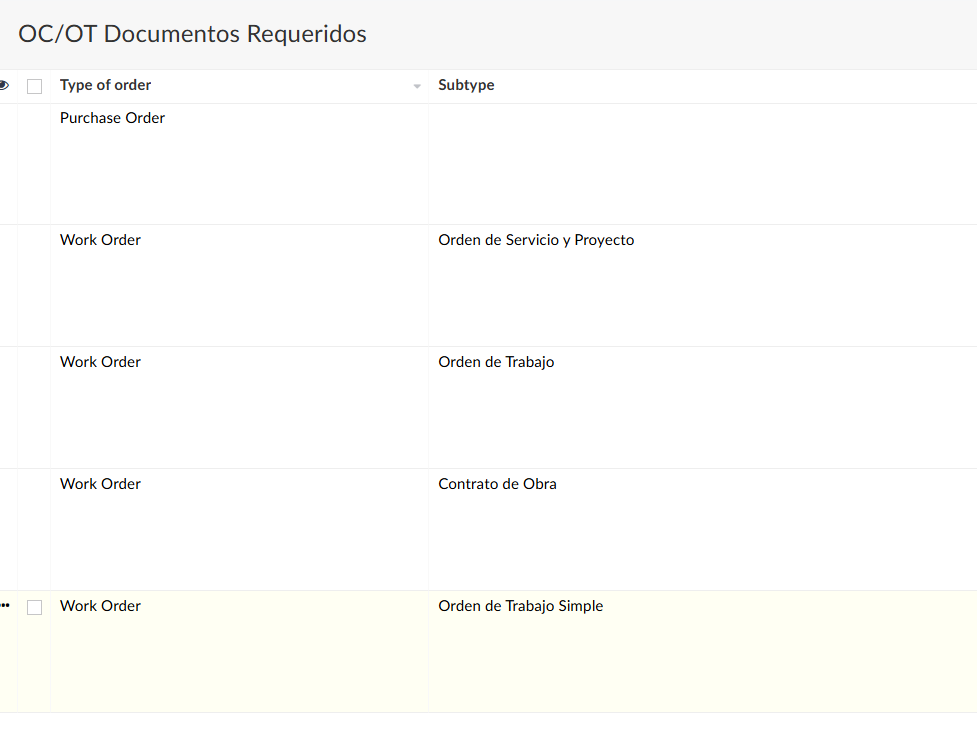This screenshot has width=977, height=753.
Task: Open the three-dots menu on the highlighted row
Action: pyautogui.click(x=5, y=605)
